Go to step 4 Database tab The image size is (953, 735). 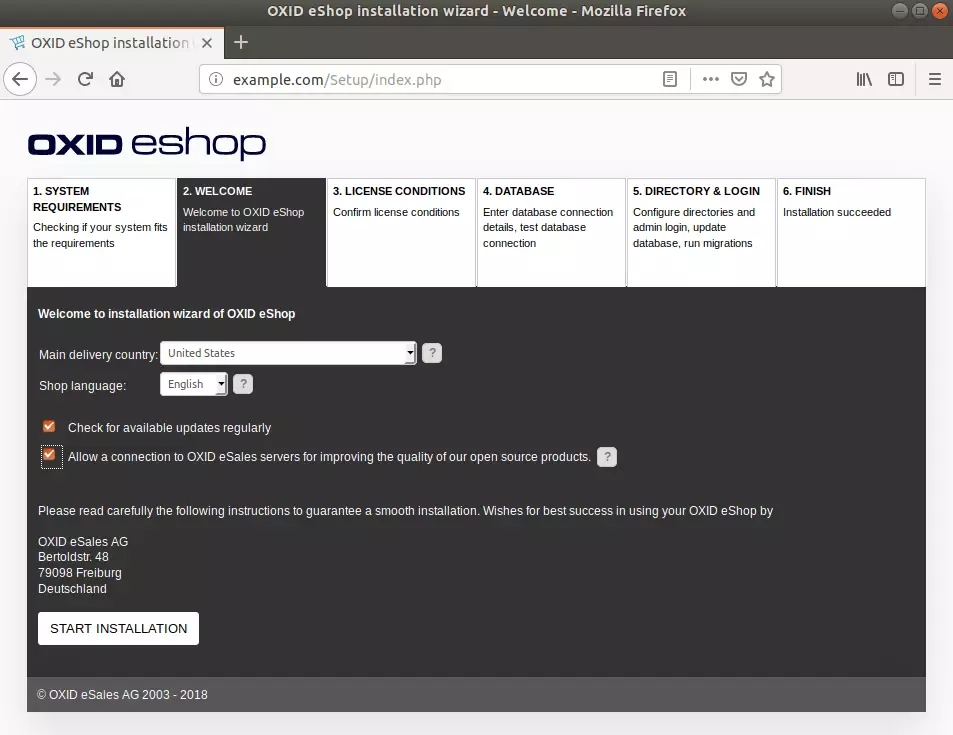point(551,232)
